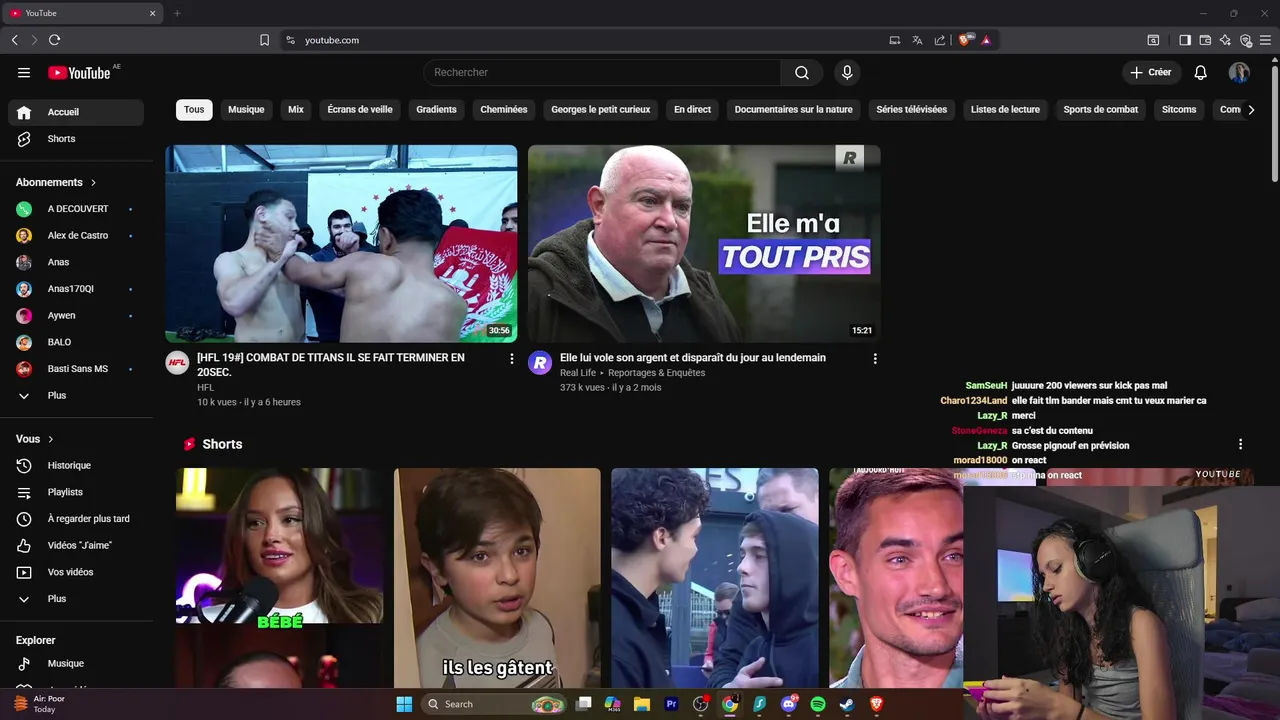Click the translate page icon
Screen dimensions: 1280x720
pos(917,40)
